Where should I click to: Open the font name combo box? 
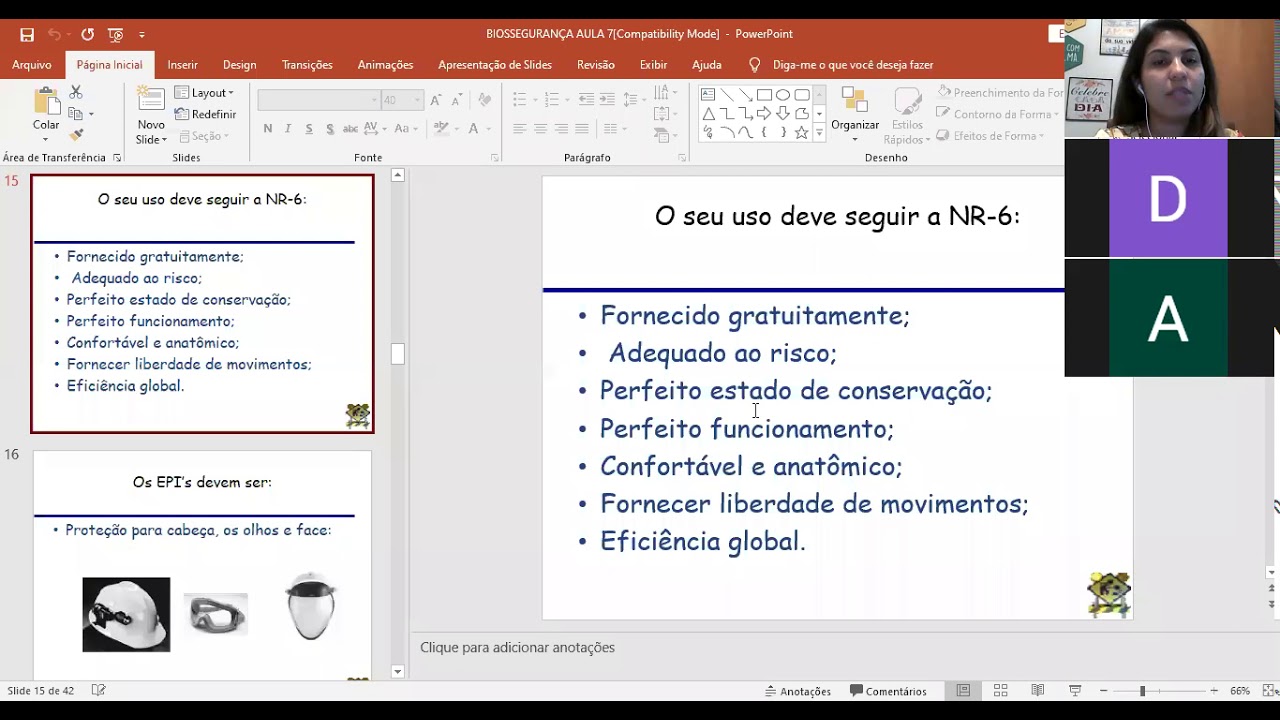(318, 100)
